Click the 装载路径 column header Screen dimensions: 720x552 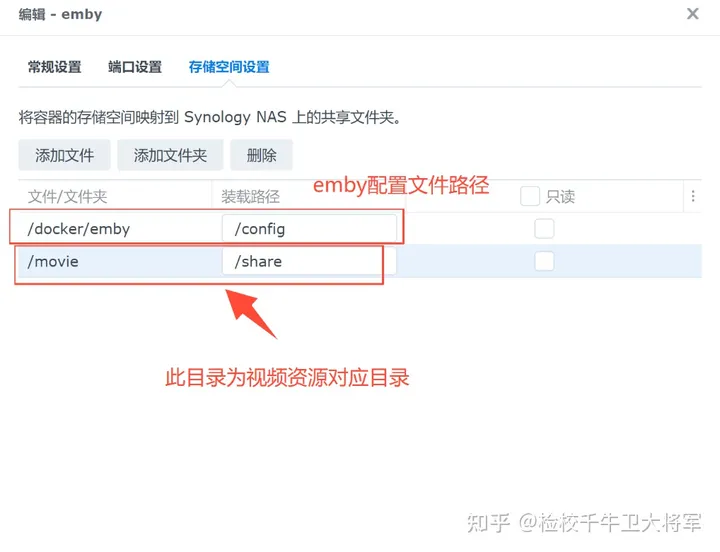tap(250, 197)
